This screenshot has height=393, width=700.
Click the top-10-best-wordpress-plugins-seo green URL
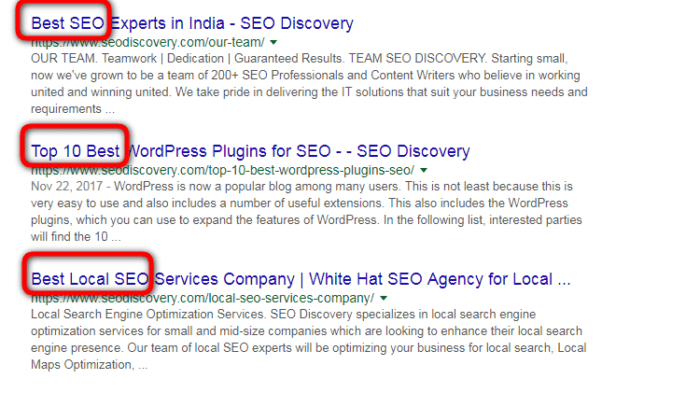[x=223, y=170]
